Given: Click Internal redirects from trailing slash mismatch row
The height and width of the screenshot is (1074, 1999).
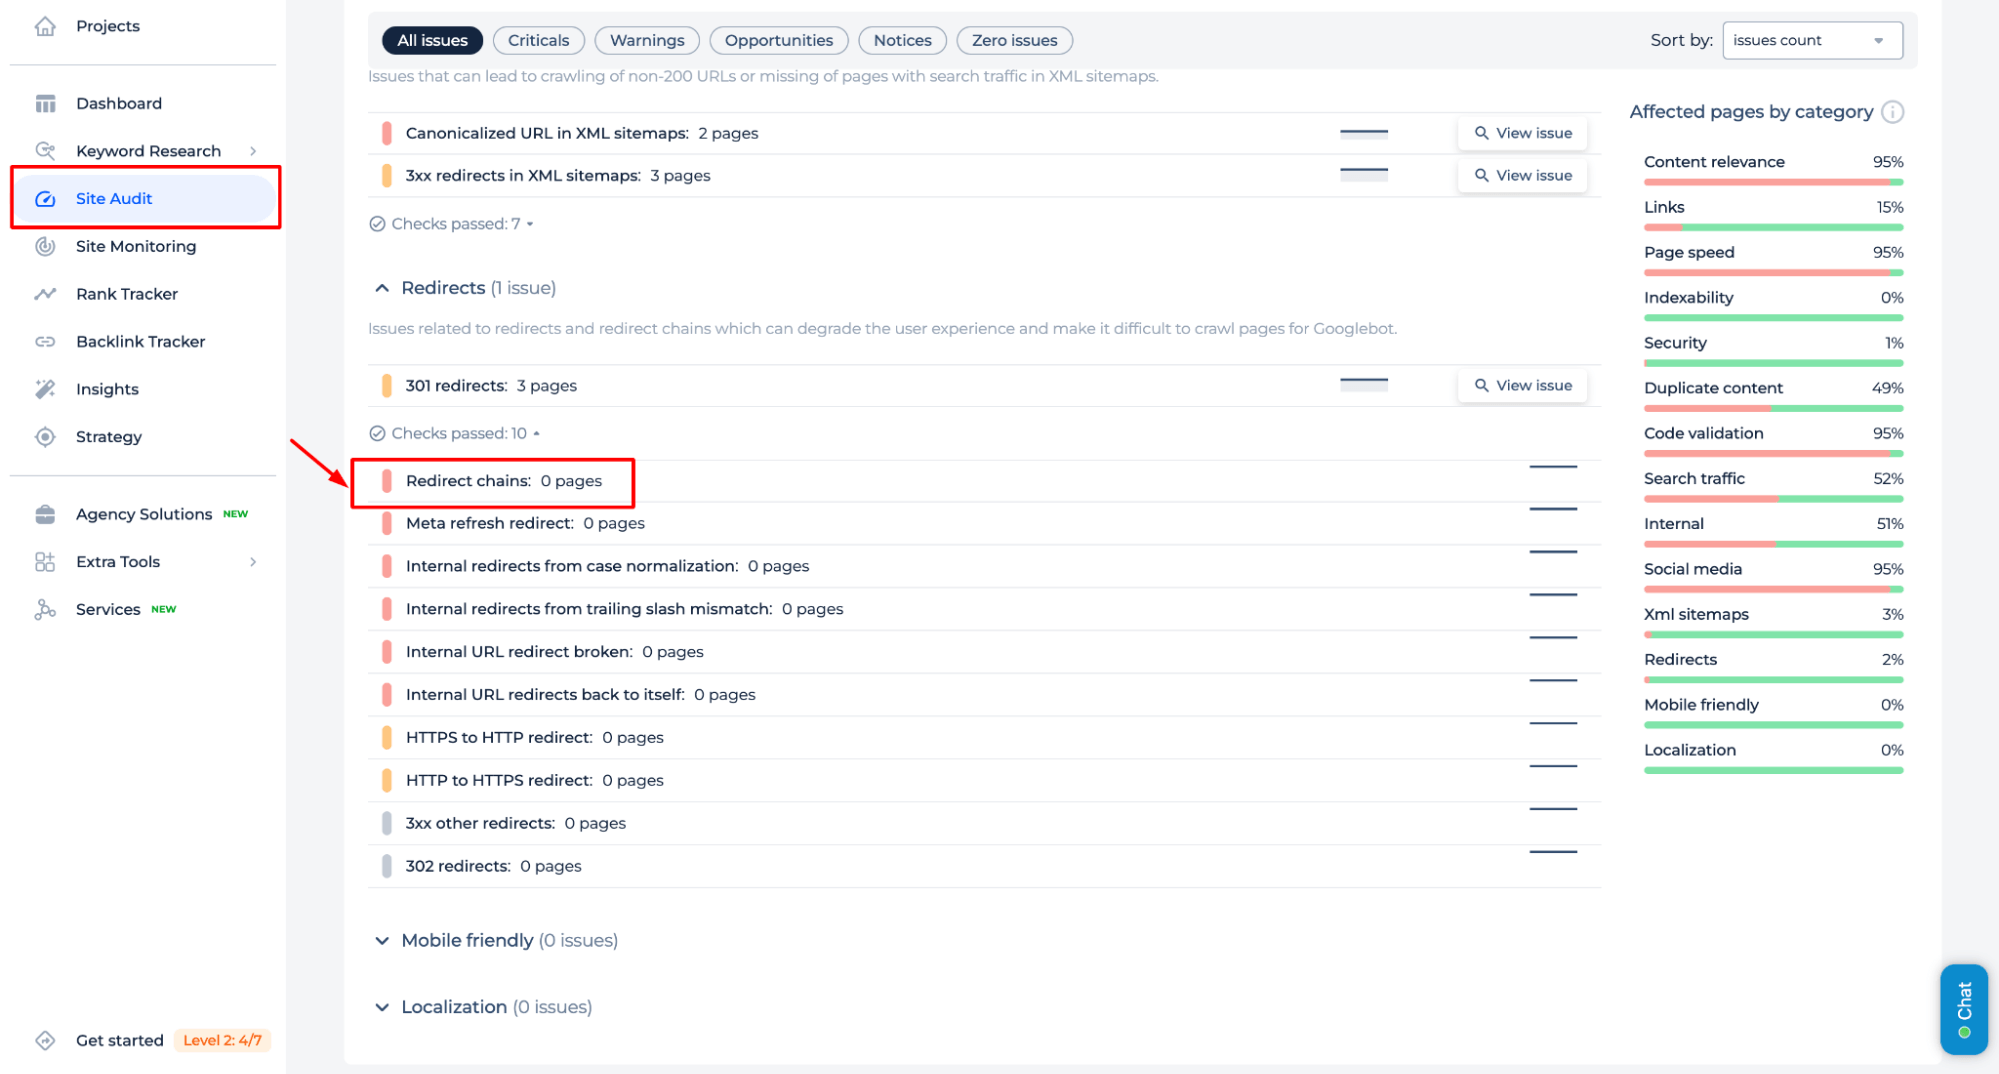Looking at the screenshot, I should [x=984, y=609].
